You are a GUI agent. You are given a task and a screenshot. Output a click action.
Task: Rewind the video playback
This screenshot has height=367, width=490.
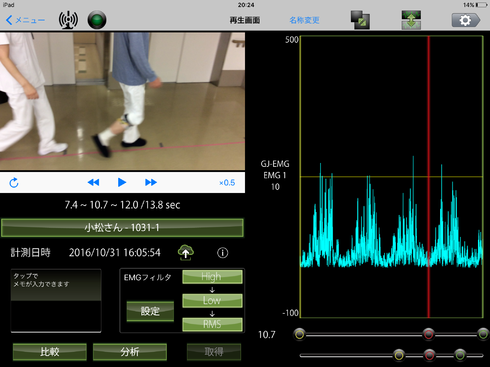click(93, 182)
